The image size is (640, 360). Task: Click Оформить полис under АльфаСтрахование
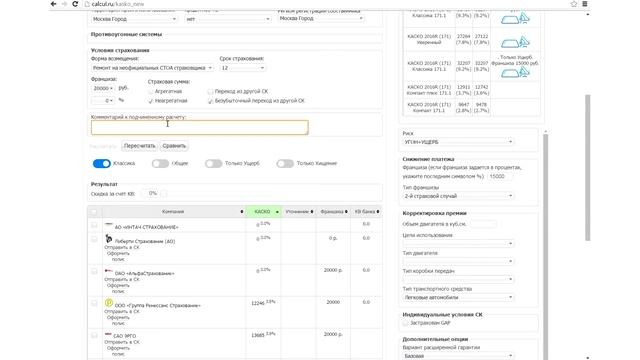[118, 289]
